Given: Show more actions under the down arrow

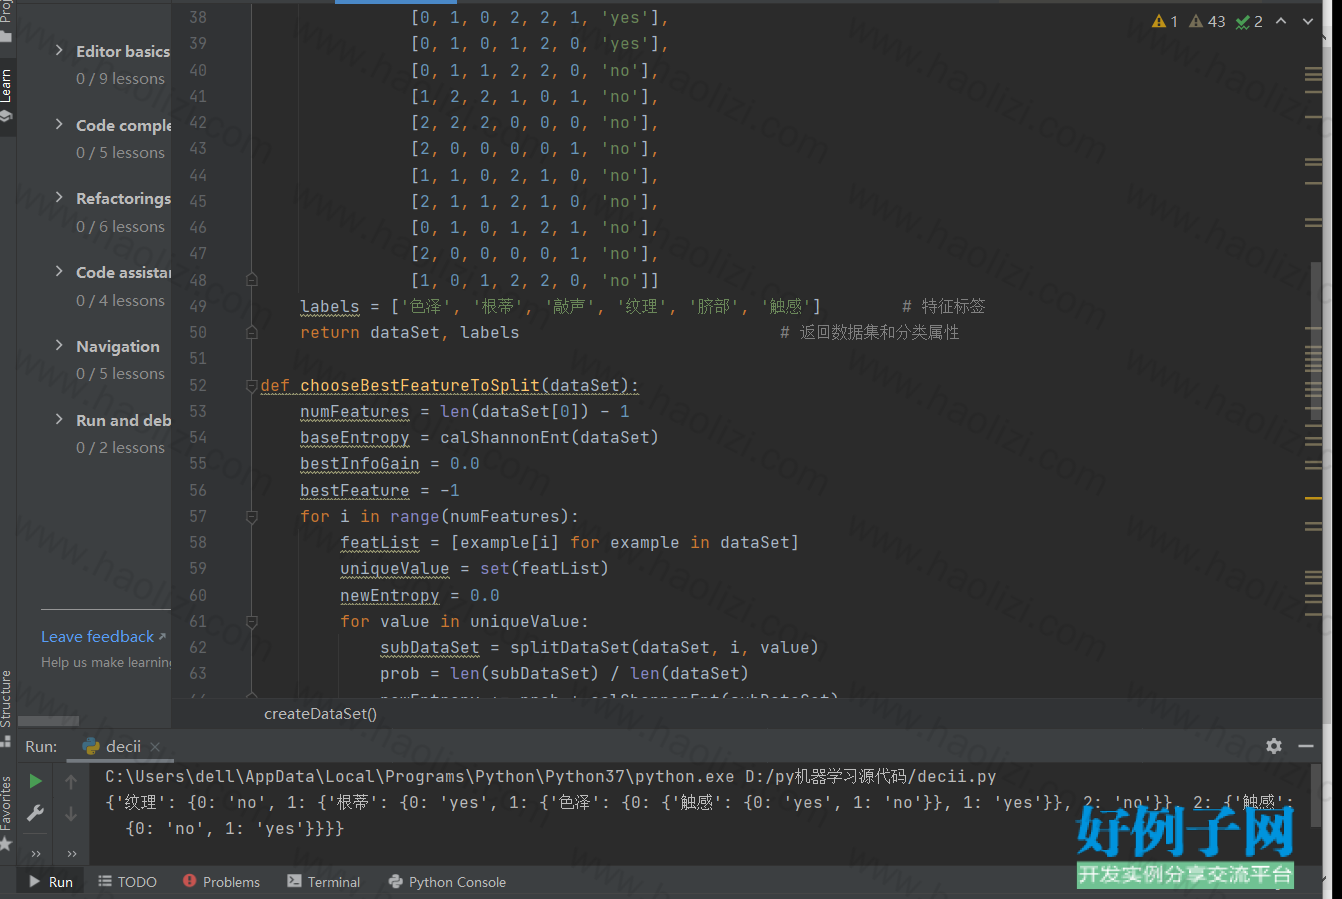Looking at the screenshot, I should pyautogui.click(x=72, y=853).
